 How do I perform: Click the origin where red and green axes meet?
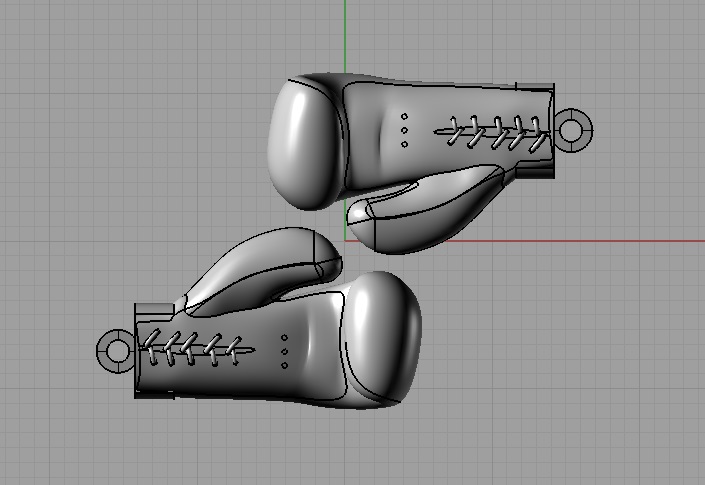click(345, 241)
